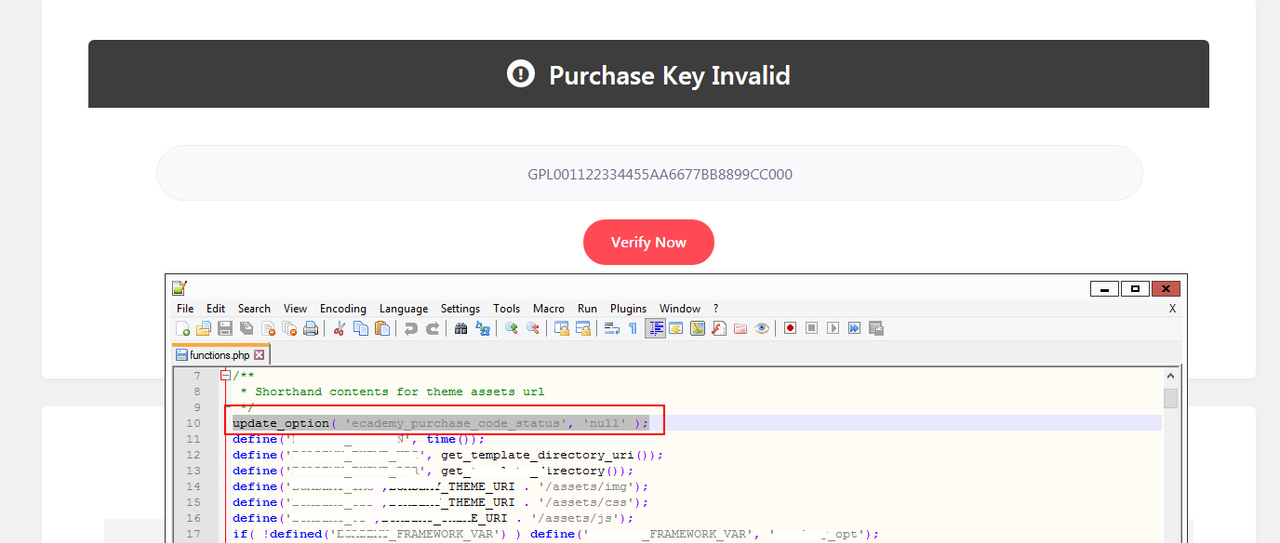Open the Tools menu
The width and height of the screenshot is (1280, 543).
[507, 308]
